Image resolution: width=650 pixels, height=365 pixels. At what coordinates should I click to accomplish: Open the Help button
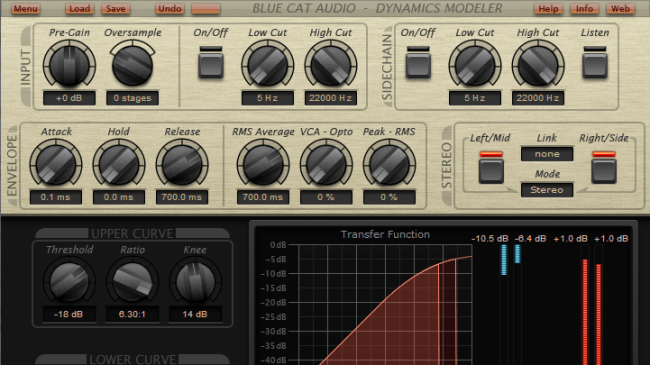click(548, 9)
